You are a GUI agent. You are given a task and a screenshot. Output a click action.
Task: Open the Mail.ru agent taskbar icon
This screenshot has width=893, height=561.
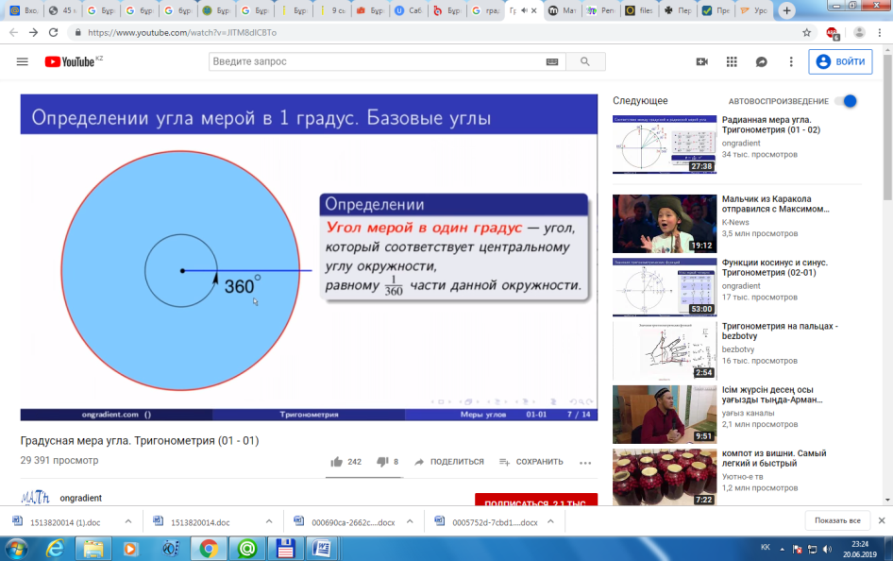247,548
